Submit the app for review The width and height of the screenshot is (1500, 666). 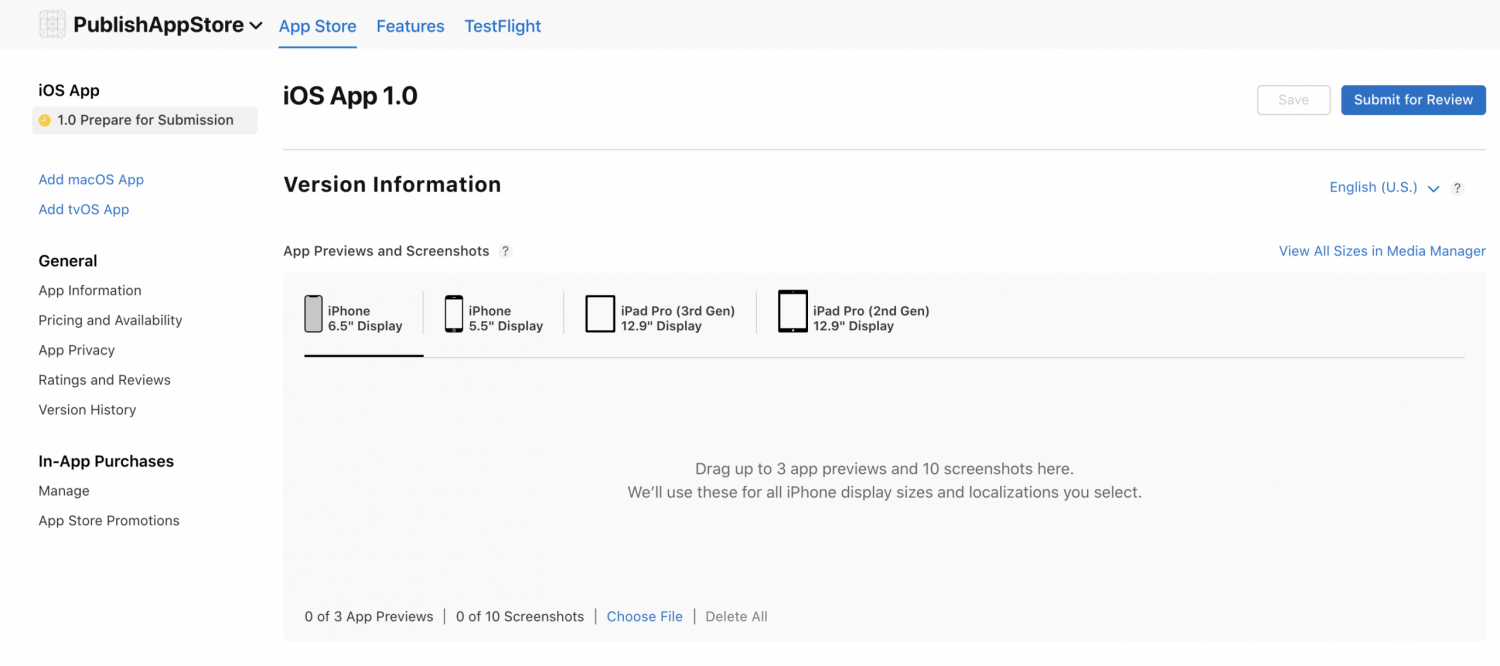pos(1412,100)
